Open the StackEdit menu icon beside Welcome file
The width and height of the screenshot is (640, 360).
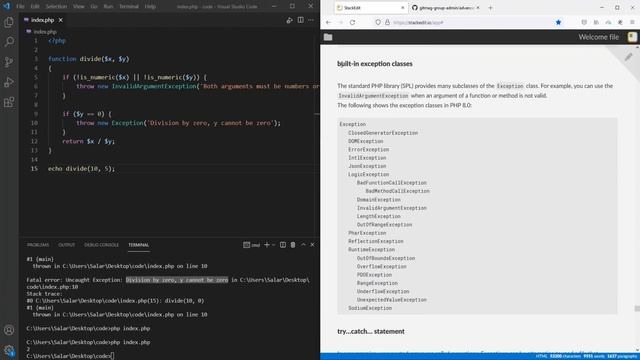point(632,37)
